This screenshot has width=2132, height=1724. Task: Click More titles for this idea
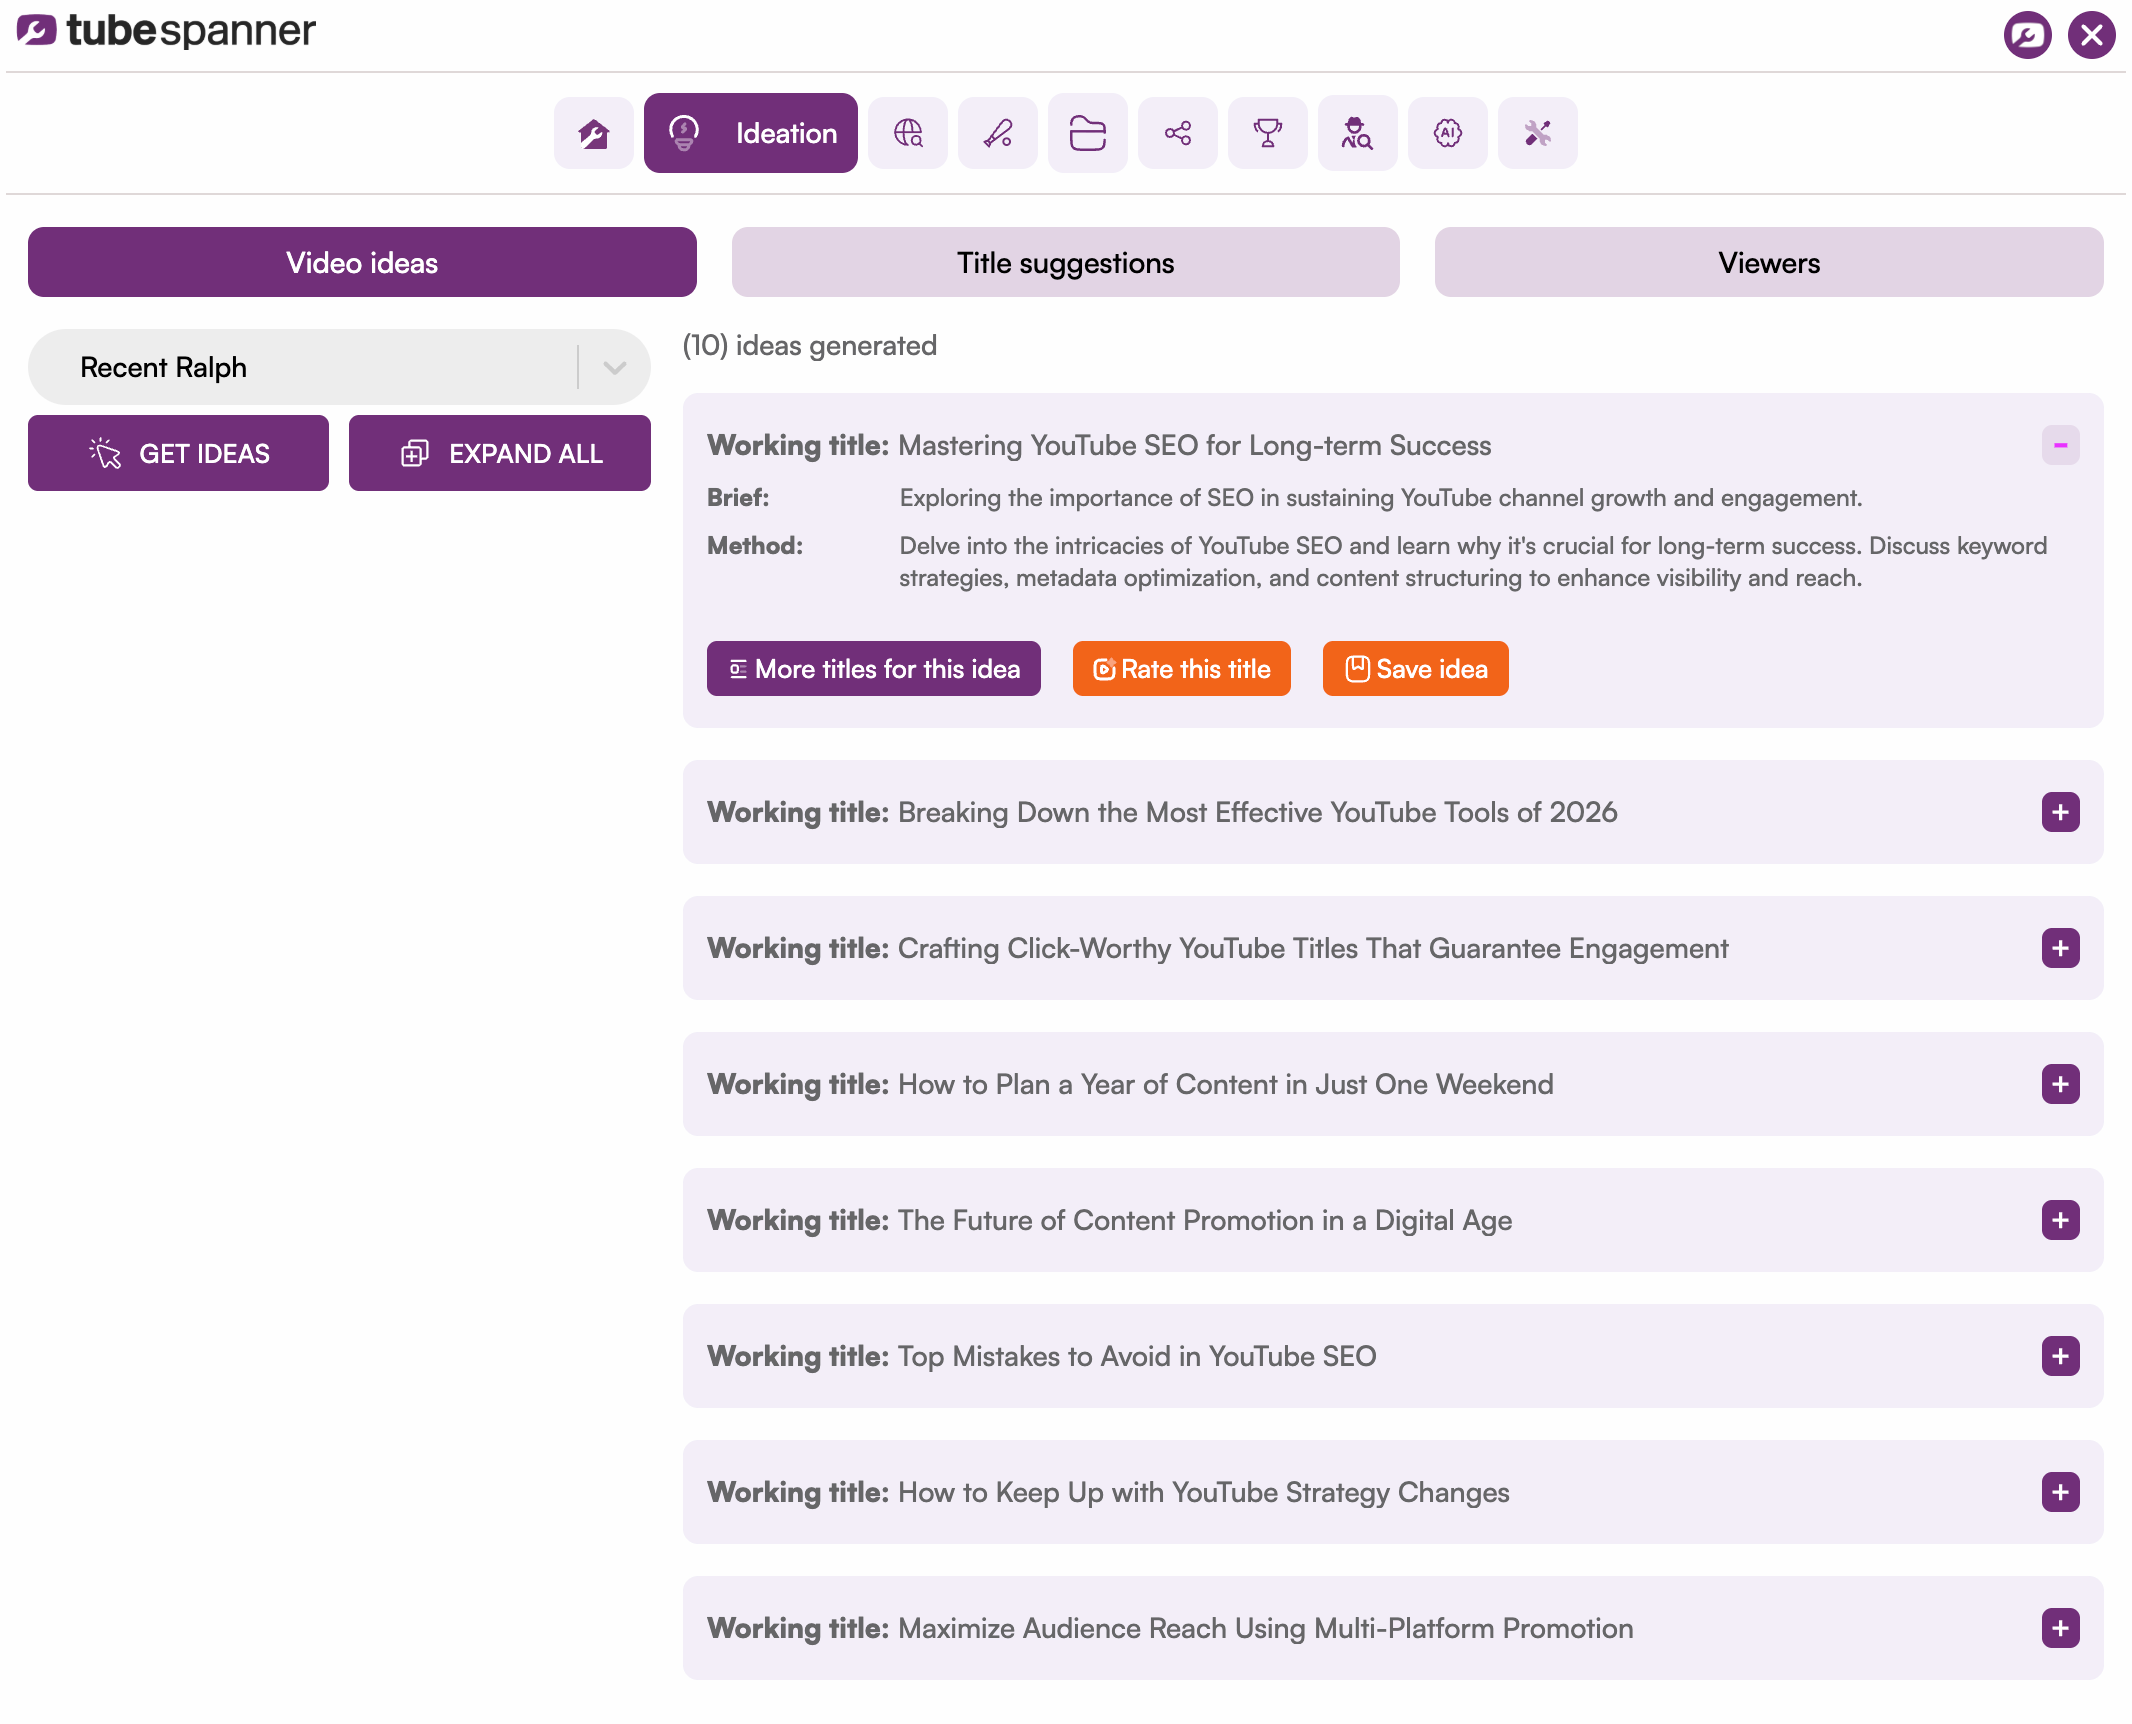(x=874, y=668)
